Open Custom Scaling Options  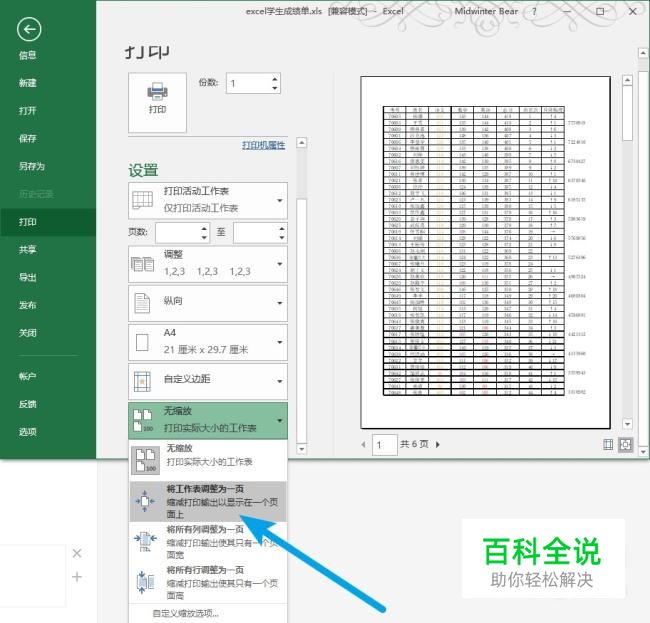tap(186, 613)
